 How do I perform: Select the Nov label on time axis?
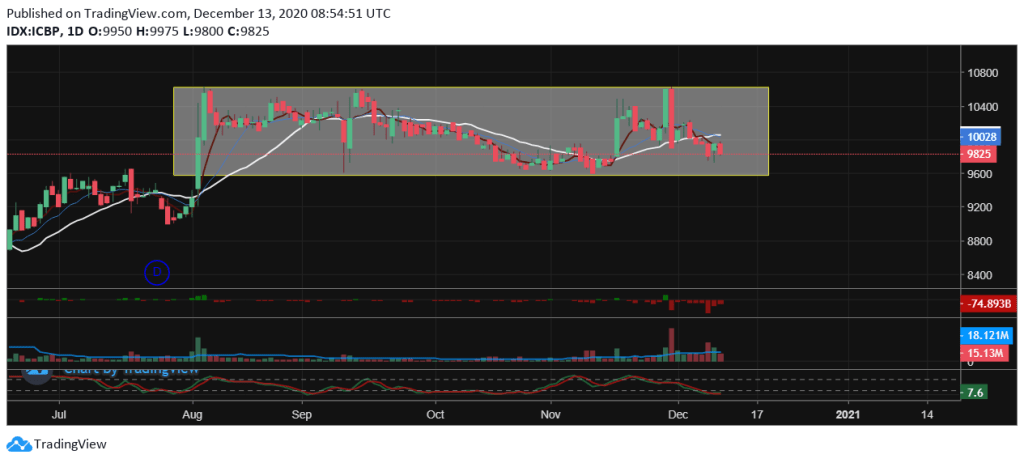(x=550, y=413)
